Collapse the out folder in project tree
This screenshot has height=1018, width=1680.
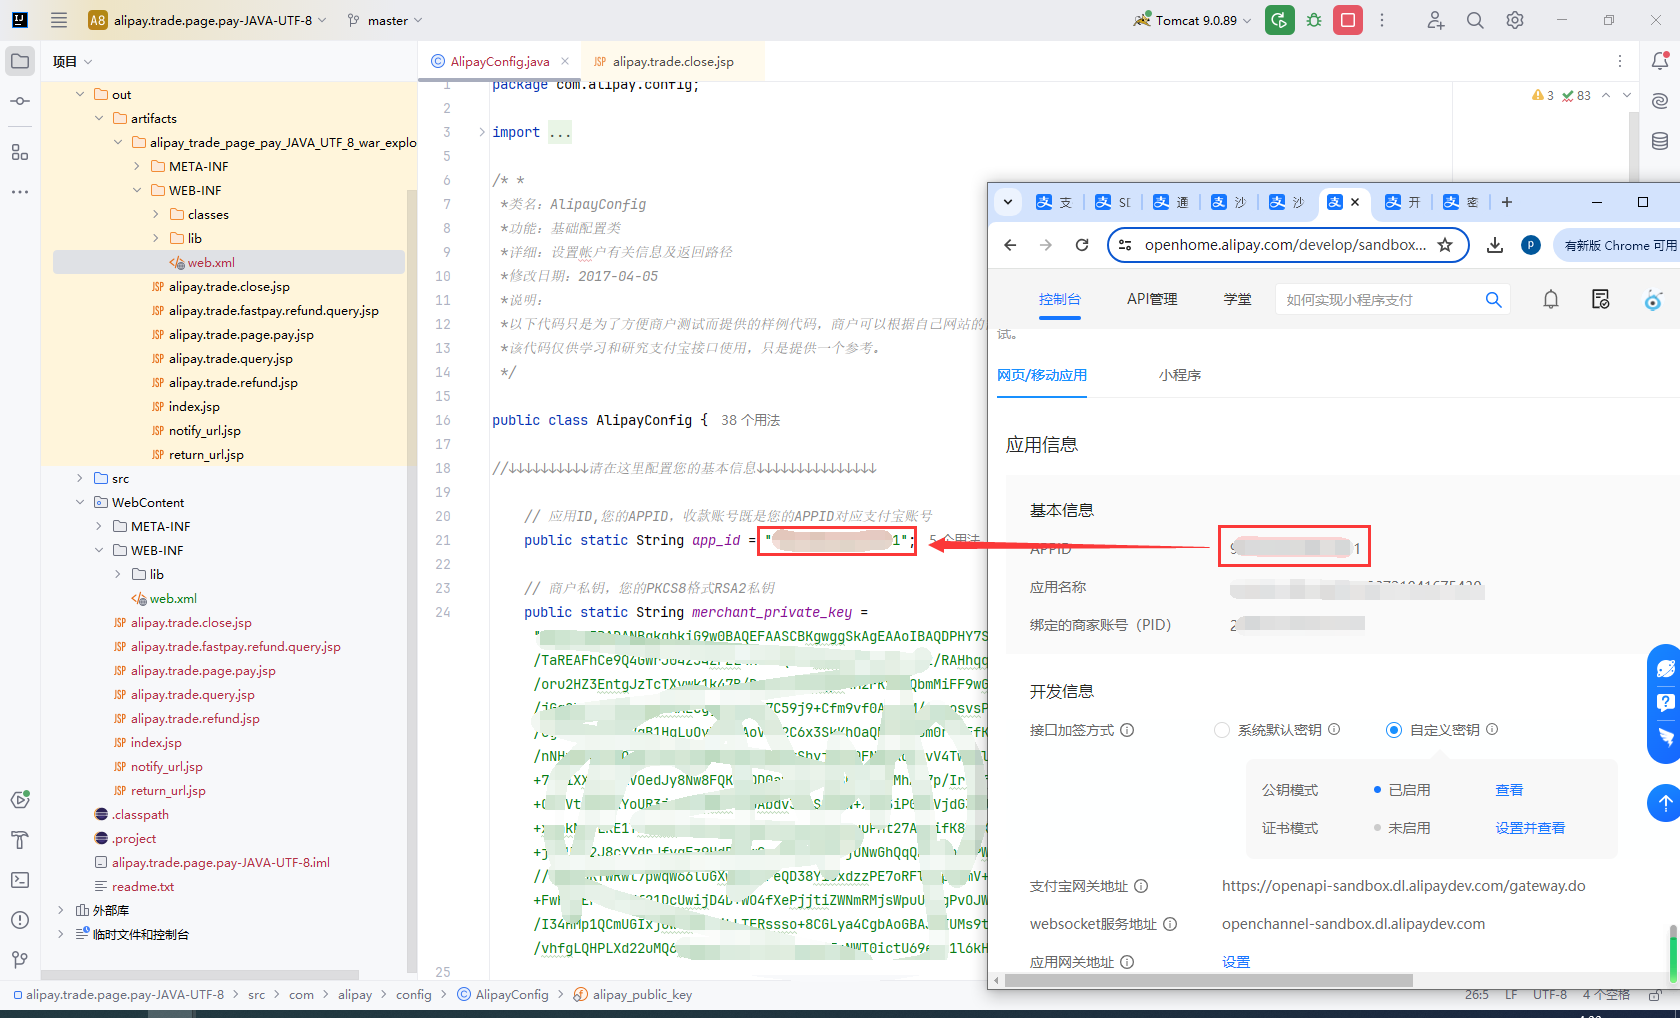click(80, 94)
